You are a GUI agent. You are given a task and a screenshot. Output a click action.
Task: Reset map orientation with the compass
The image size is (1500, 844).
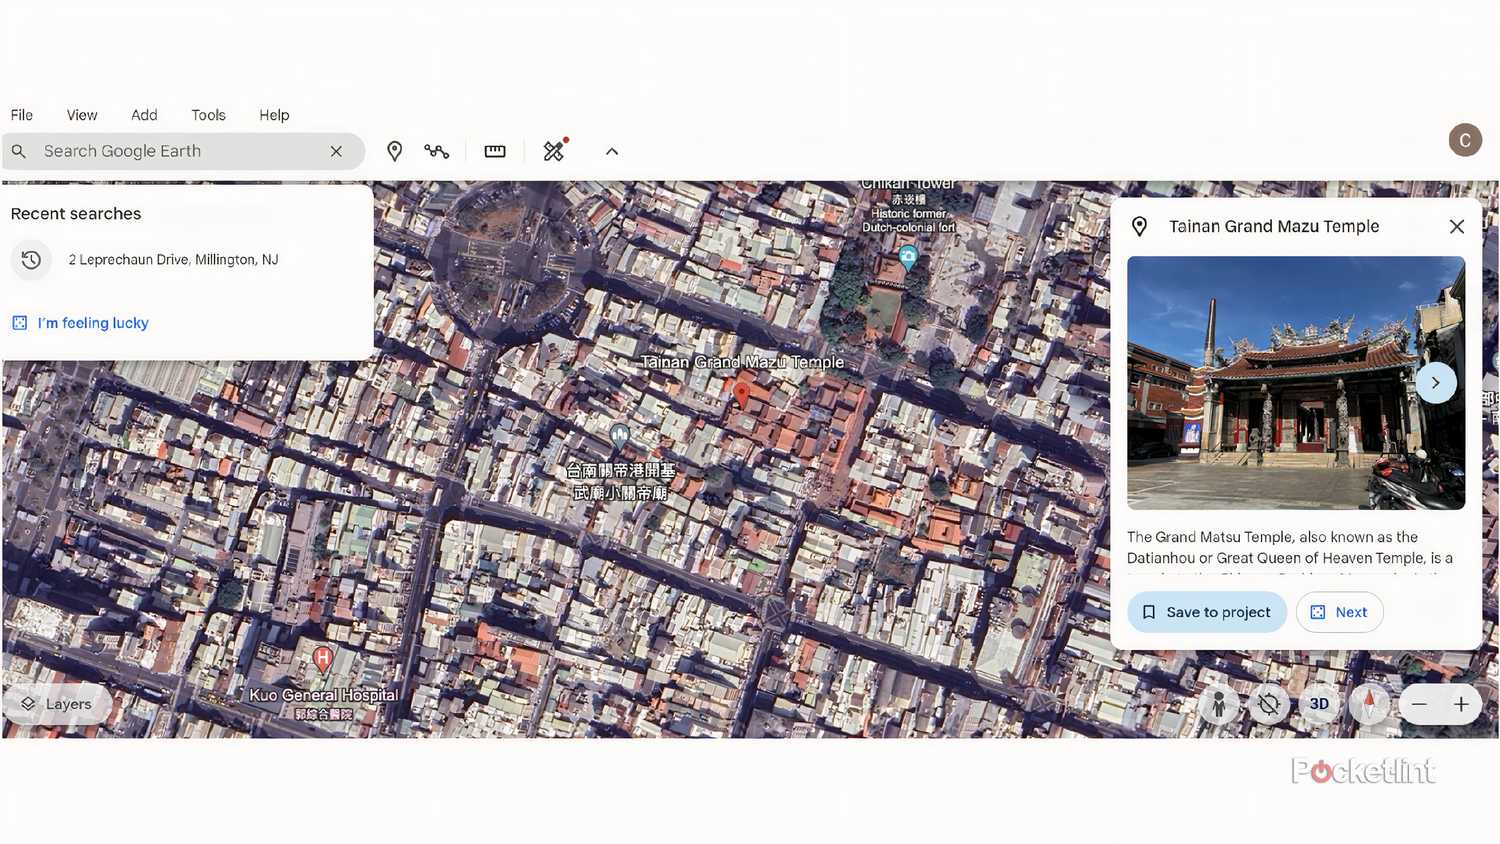pyautogui.click(x=1369, y=704)
